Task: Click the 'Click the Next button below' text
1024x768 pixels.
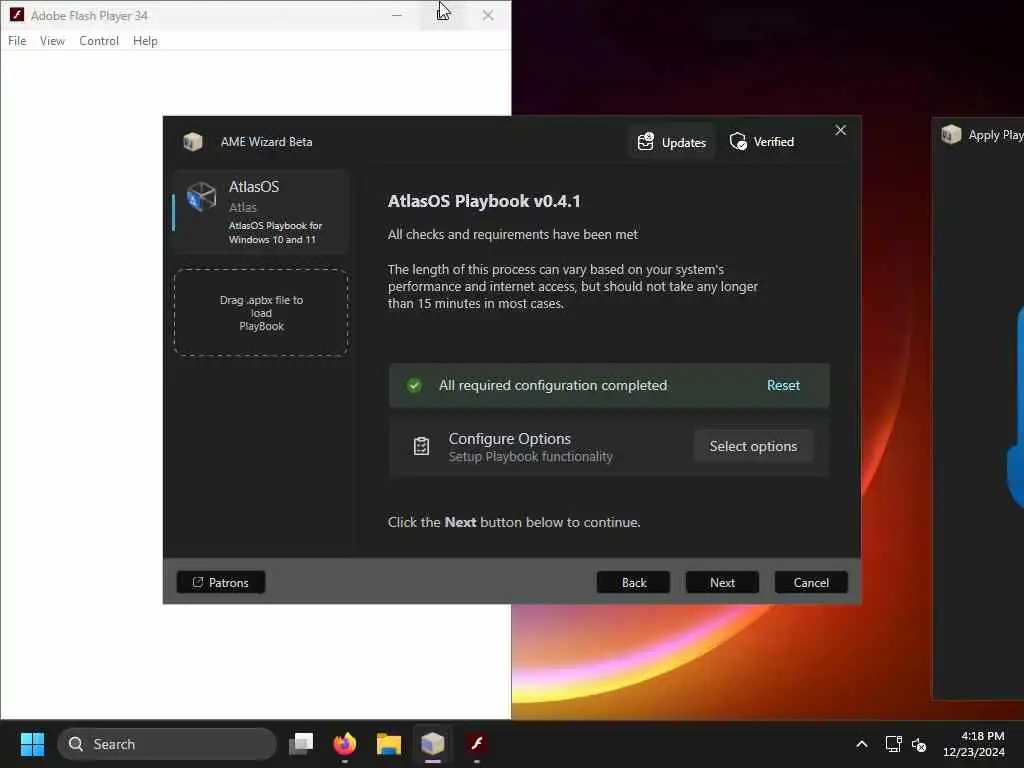Action: click(514, 522)
